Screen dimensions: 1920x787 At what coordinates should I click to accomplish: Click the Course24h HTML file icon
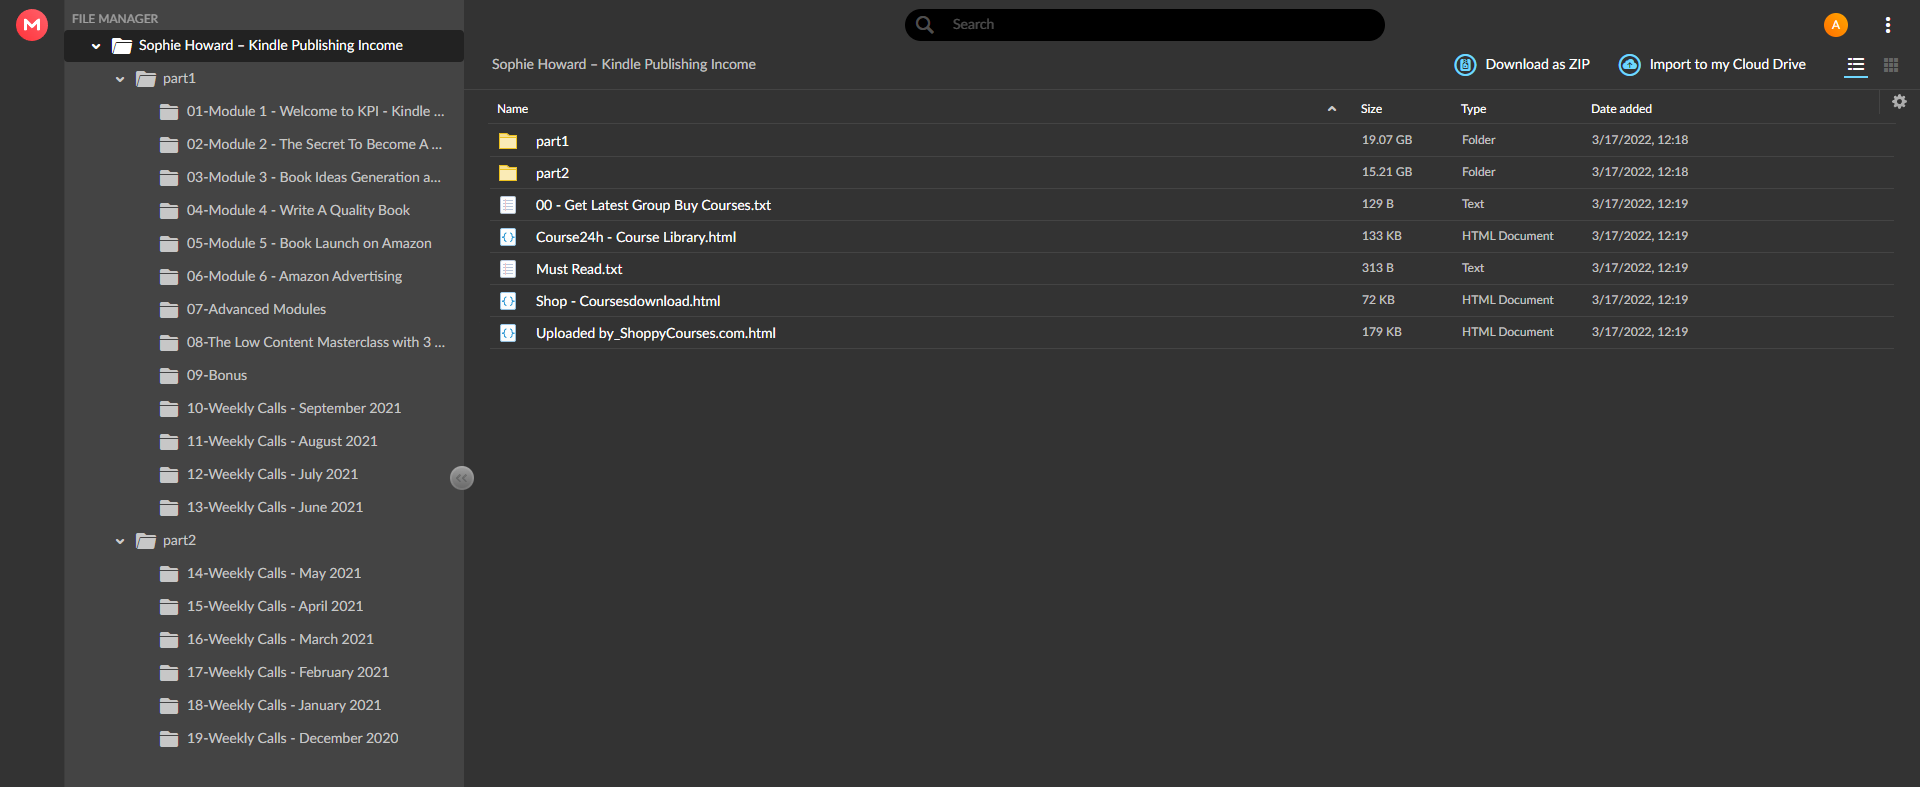click(x=508, y=237)
